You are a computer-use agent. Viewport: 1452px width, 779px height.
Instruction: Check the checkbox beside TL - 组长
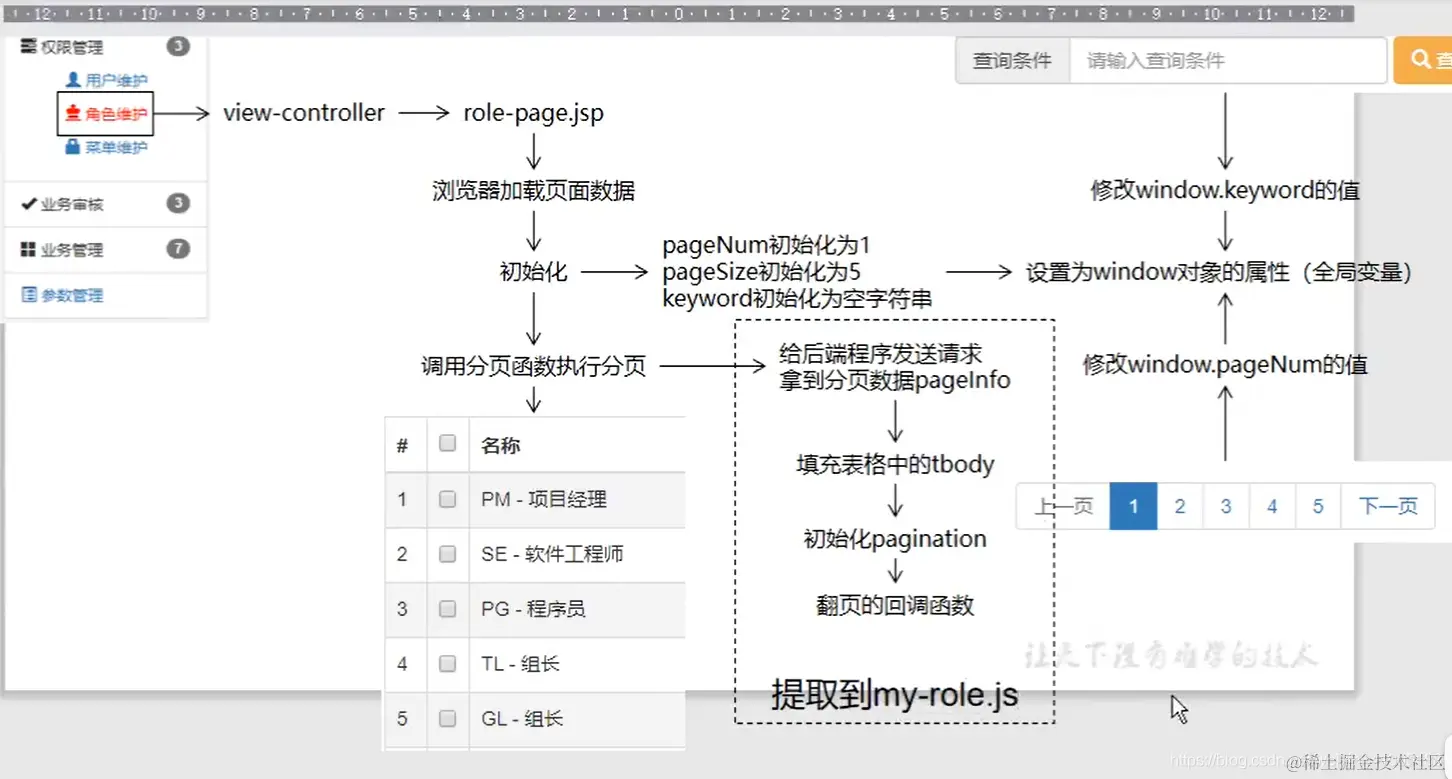point(447,664)
